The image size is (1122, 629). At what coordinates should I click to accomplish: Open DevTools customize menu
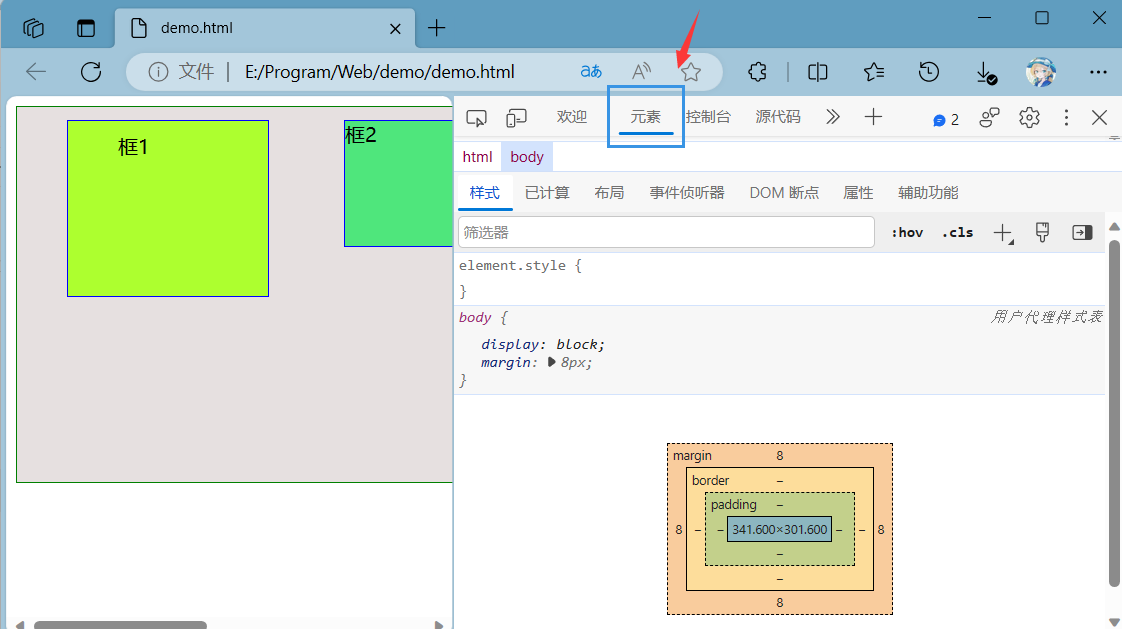(x=1066, y=117)
